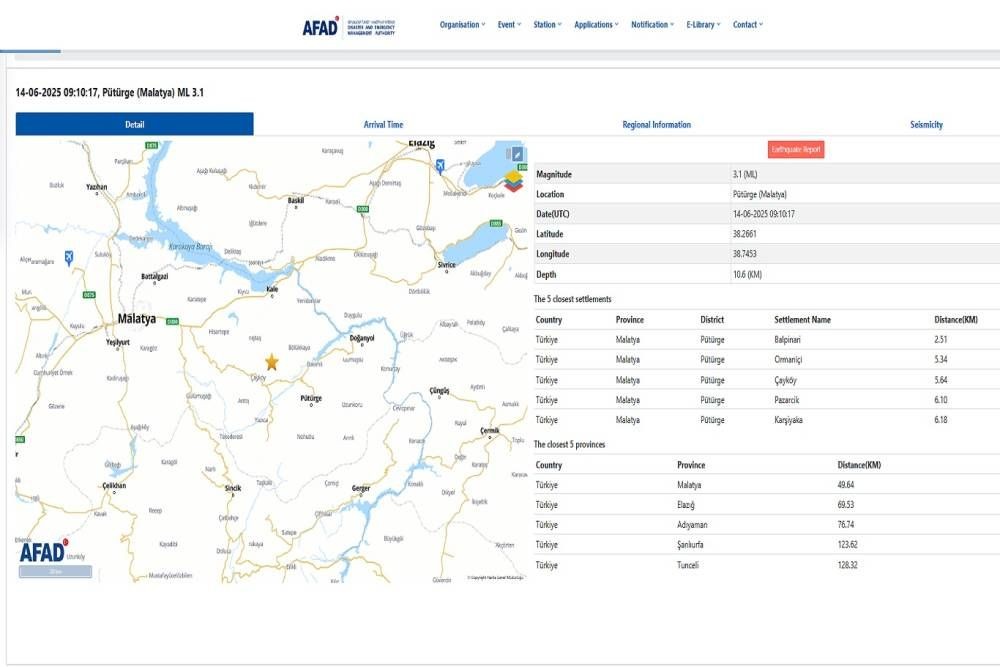The image size is (1000, 667).
Task: Click the AFAD logo in the header
Action: tap(323, 25)
